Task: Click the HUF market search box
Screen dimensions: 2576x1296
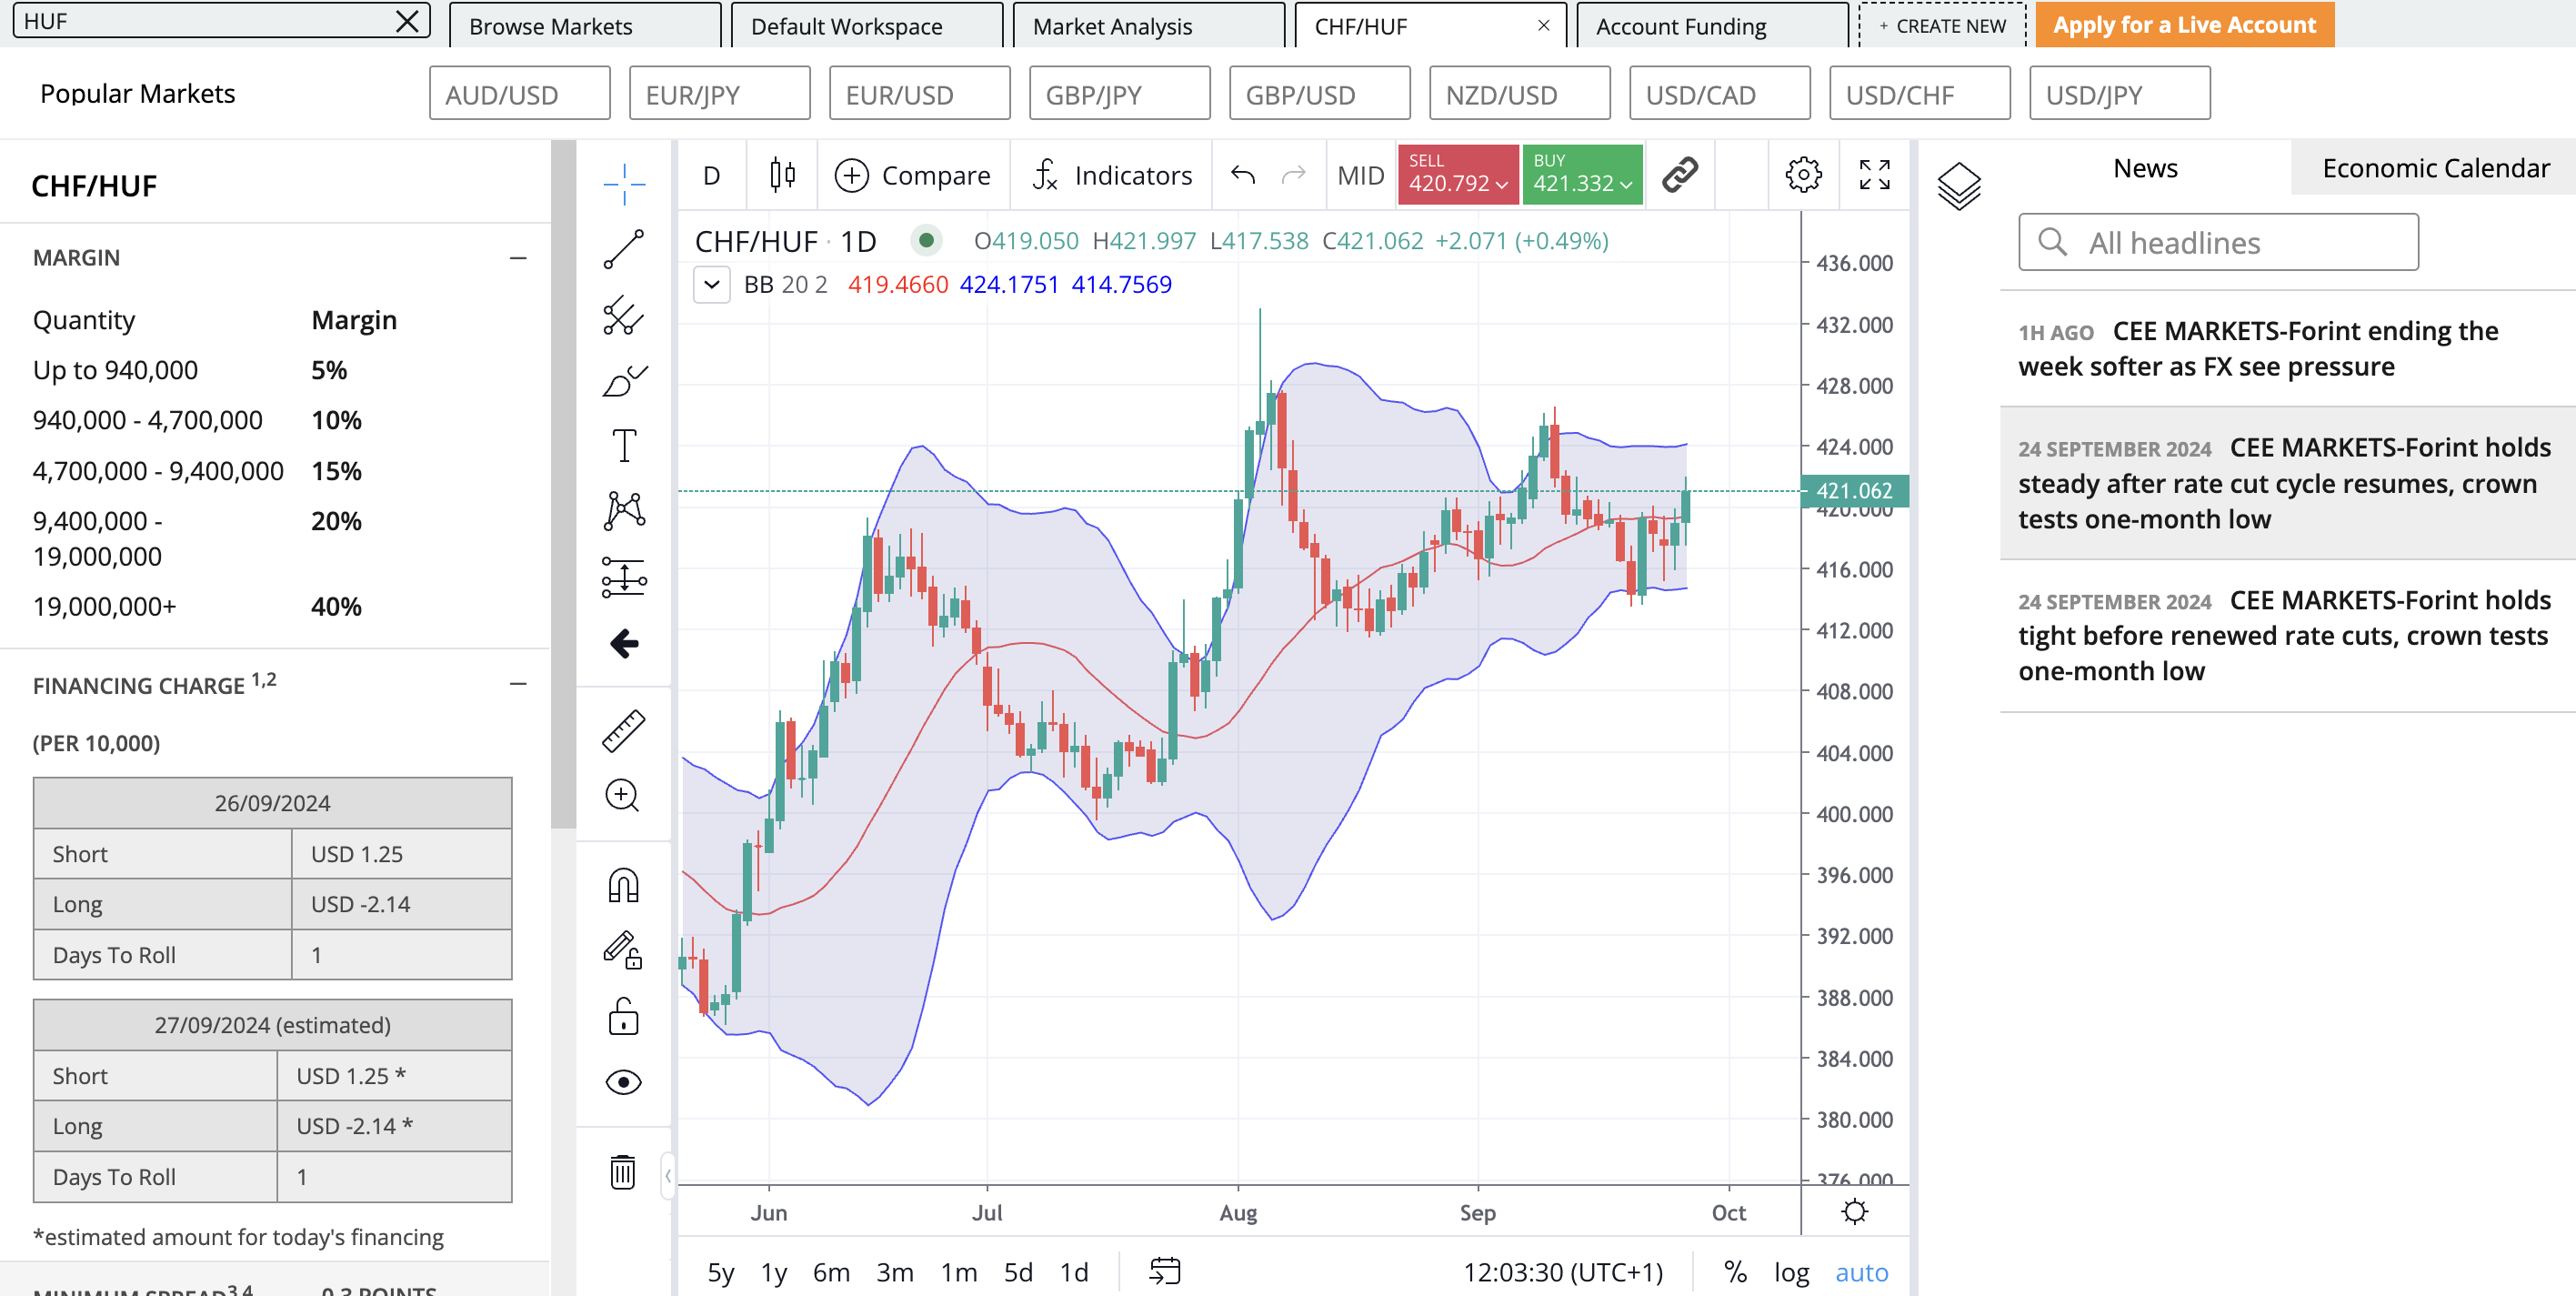Action: coord(221,21)
